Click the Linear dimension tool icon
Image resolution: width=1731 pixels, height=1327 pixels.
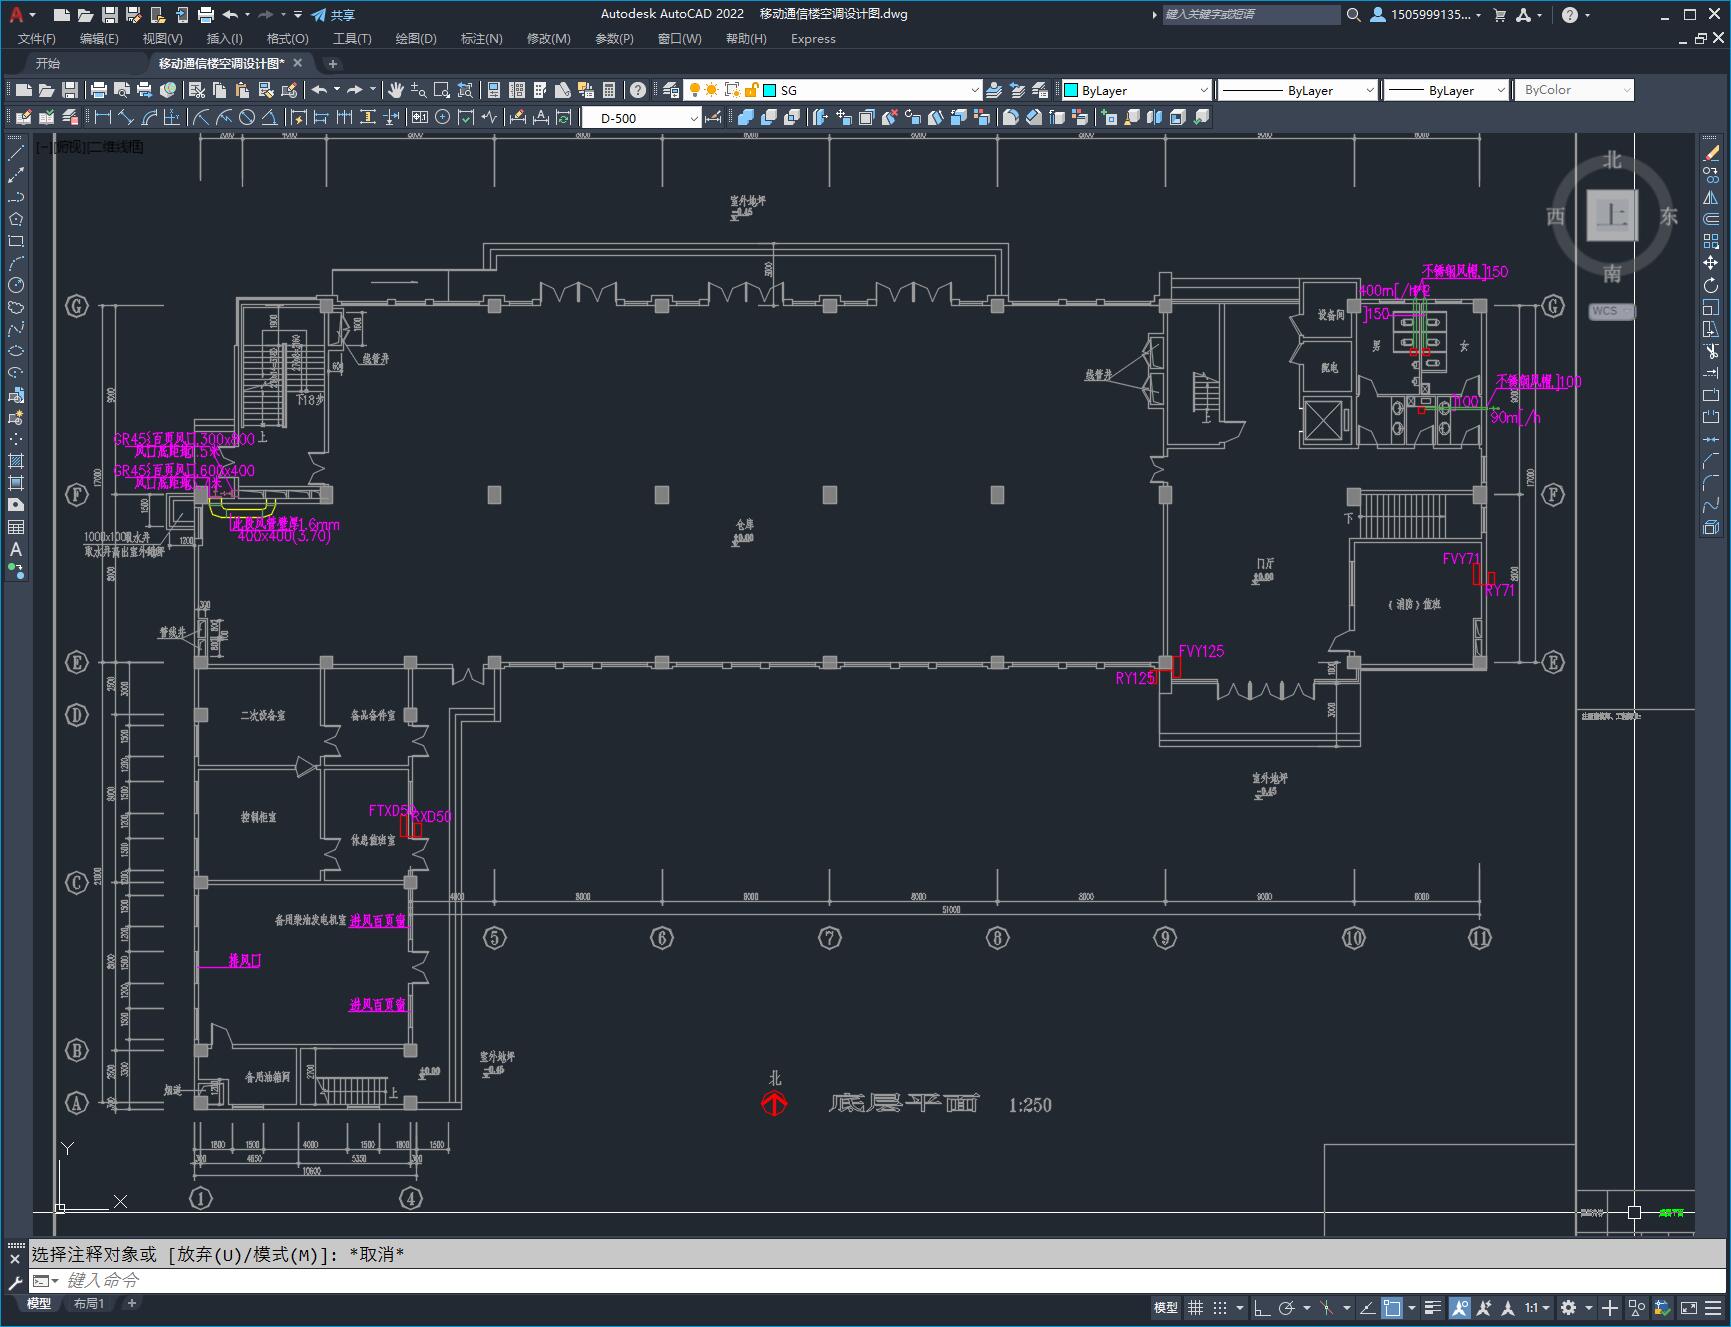[x=102, y=117]
